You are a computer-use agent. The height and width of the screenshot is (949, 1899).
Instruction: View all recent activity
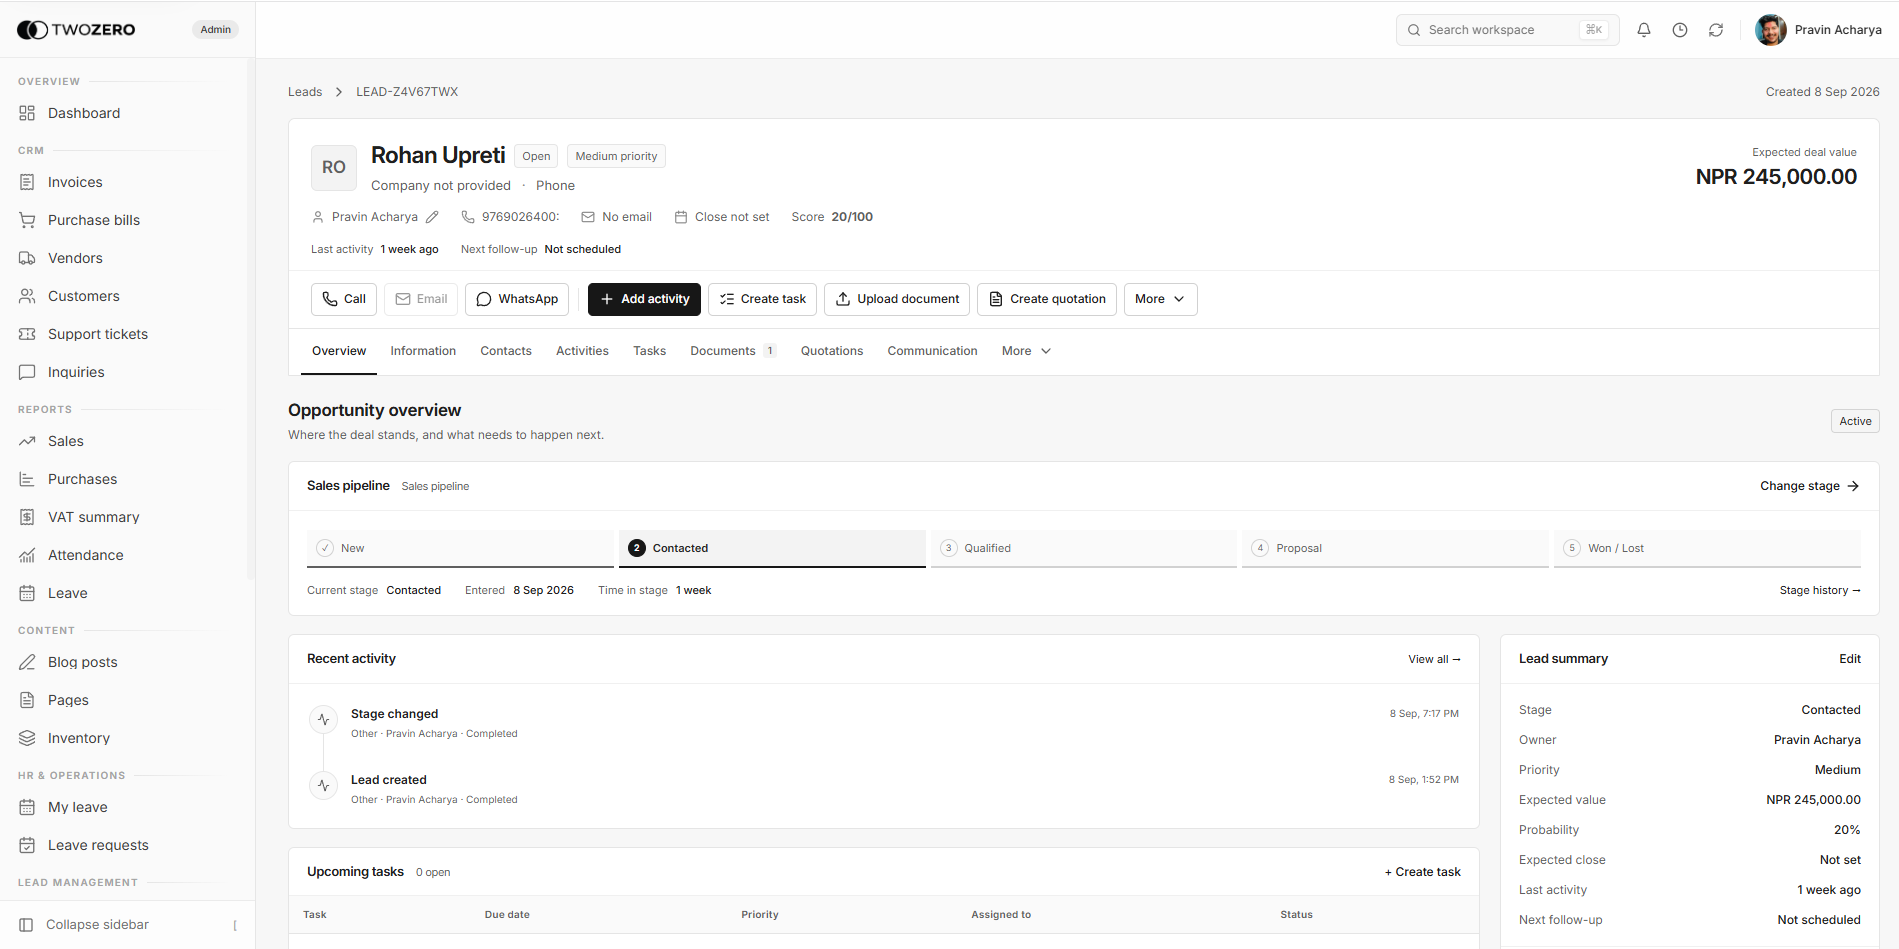pyautogui.click(x=1434, y=659)
